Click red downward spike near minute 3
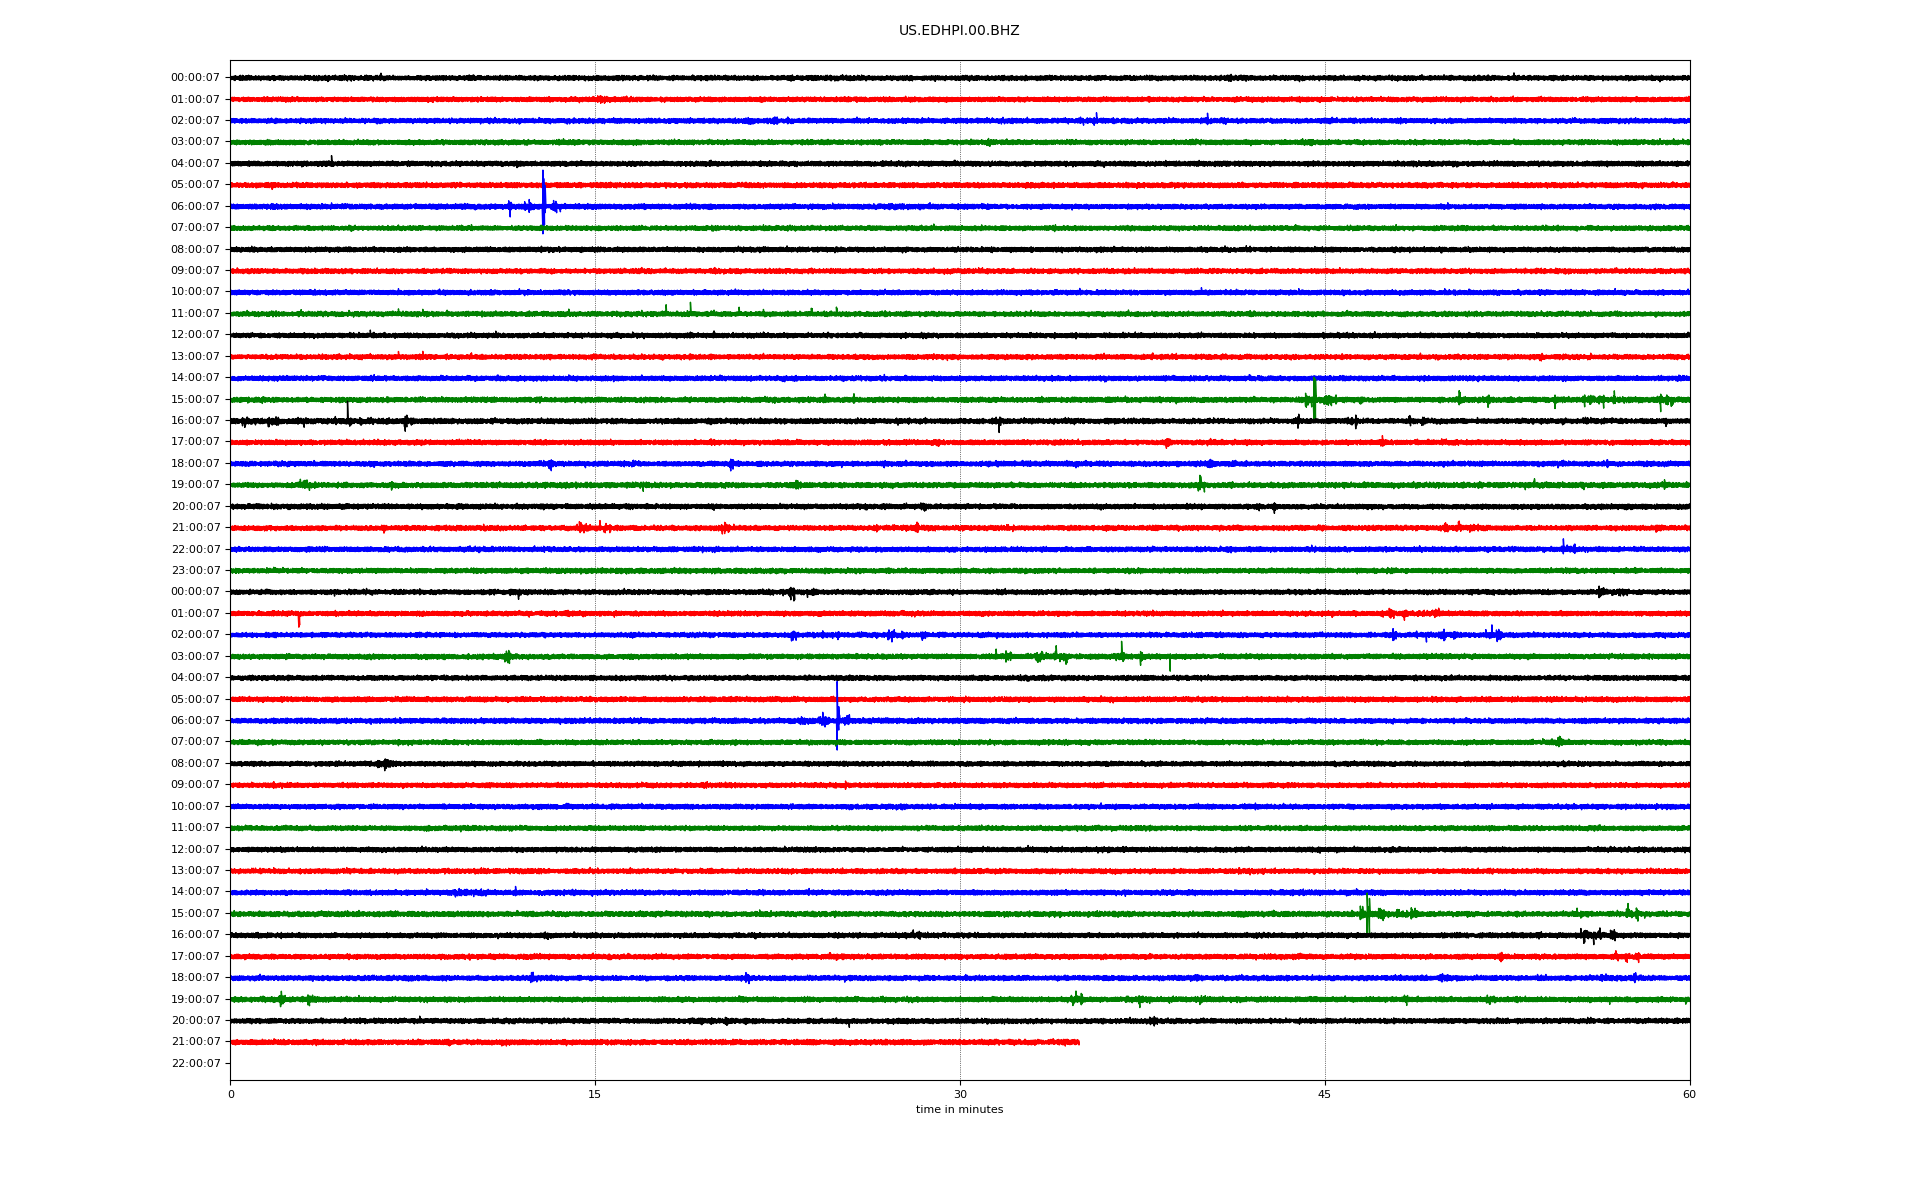 tap(298, 621)
